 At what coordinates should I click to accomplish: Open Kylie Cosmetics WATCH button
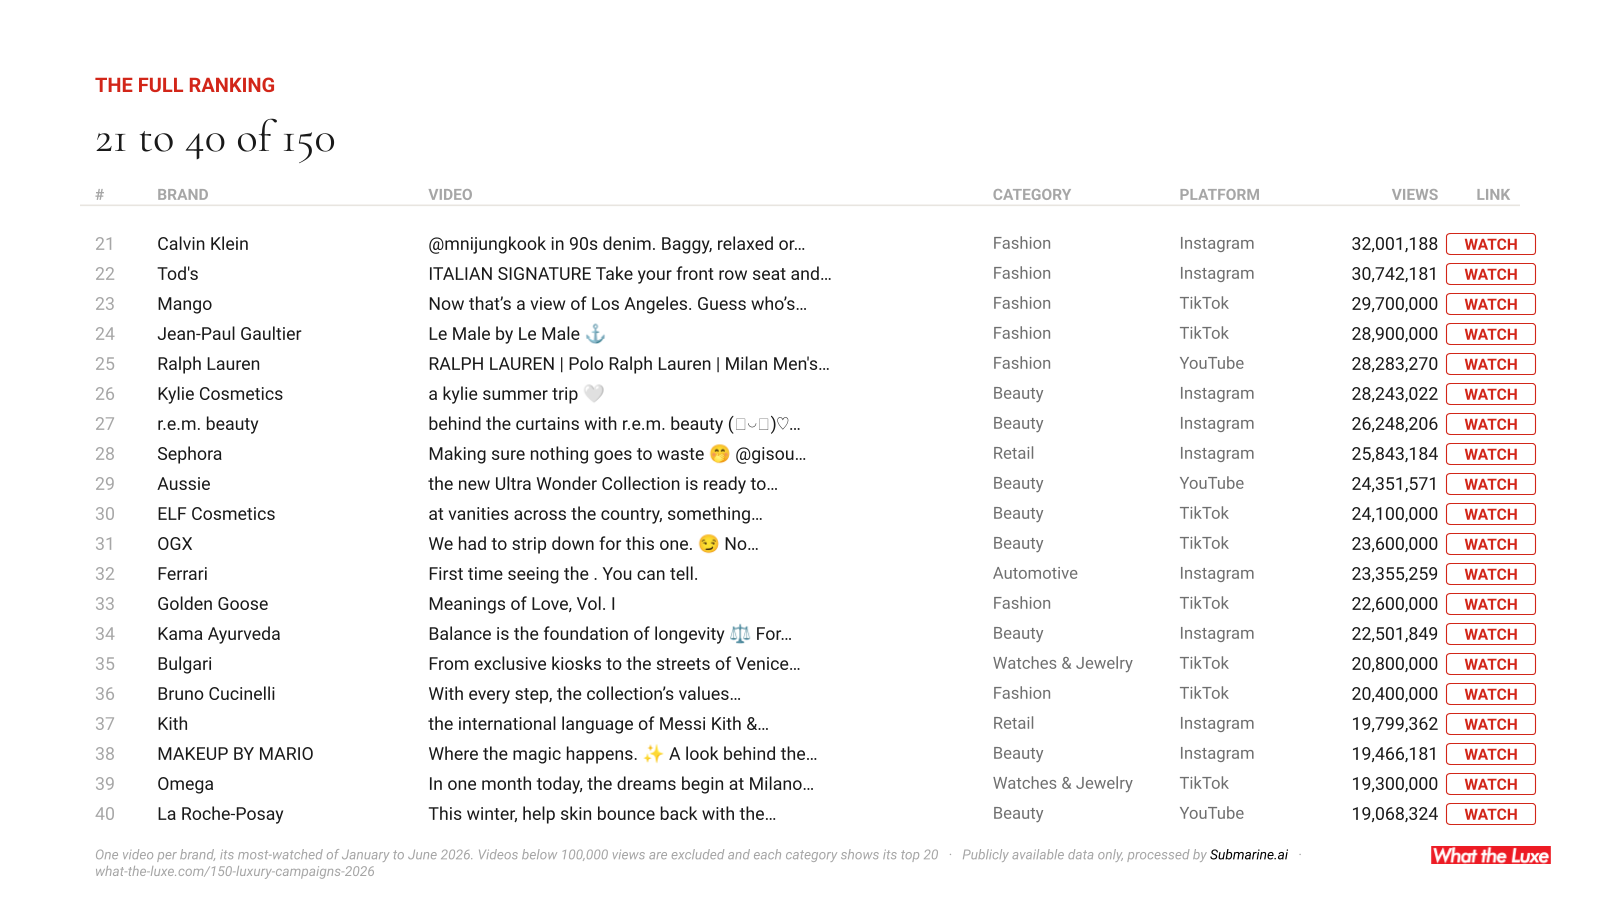(x=1490, y=394)
